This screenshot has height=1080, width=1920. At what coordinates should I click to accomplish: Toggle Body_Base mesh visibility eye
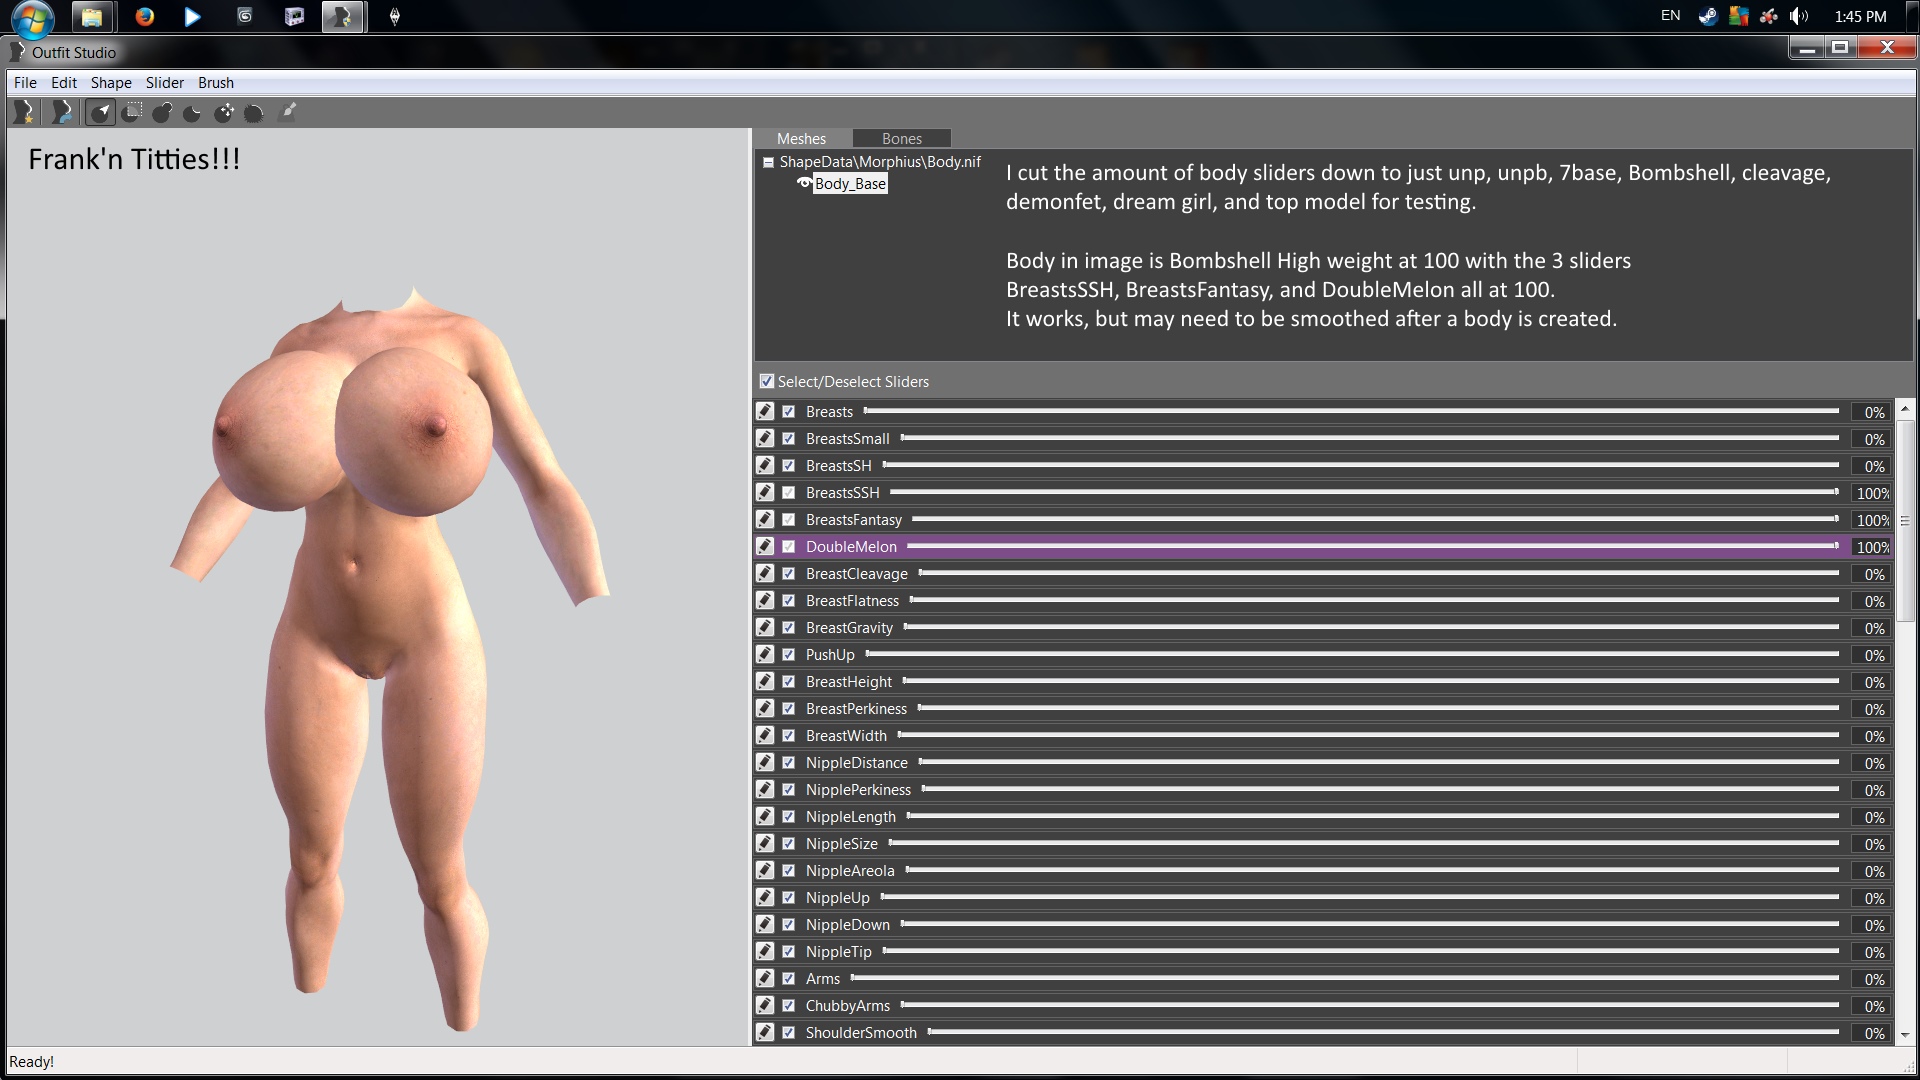tap(804, 183)
